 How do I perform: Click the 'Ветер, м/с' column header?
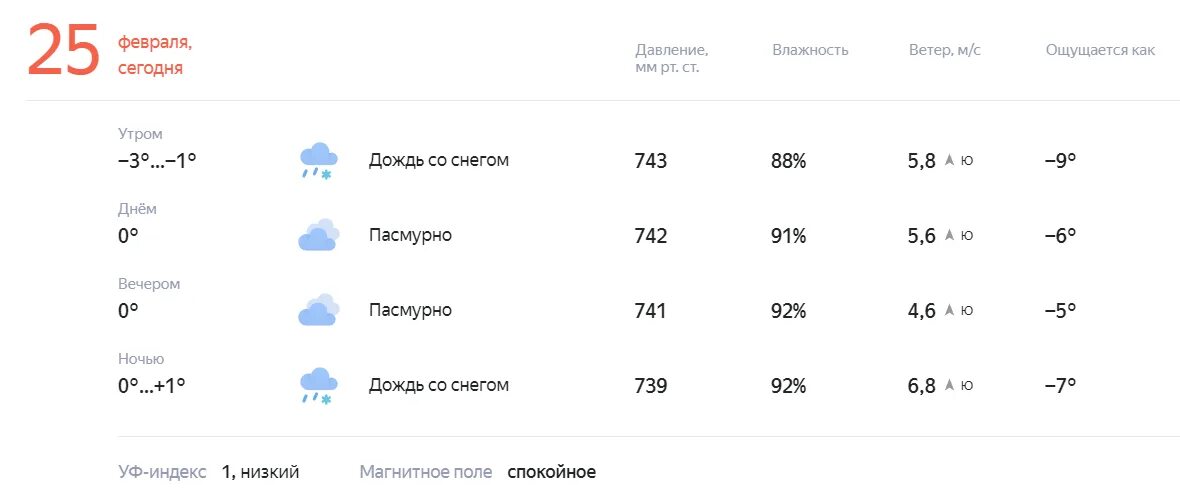coord(944,50)
